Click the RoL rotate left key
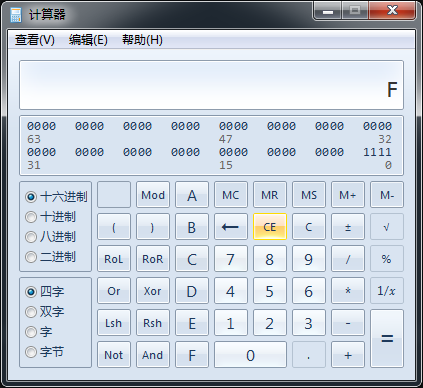The width and height of the screenshot is (423, 388). 114,259
